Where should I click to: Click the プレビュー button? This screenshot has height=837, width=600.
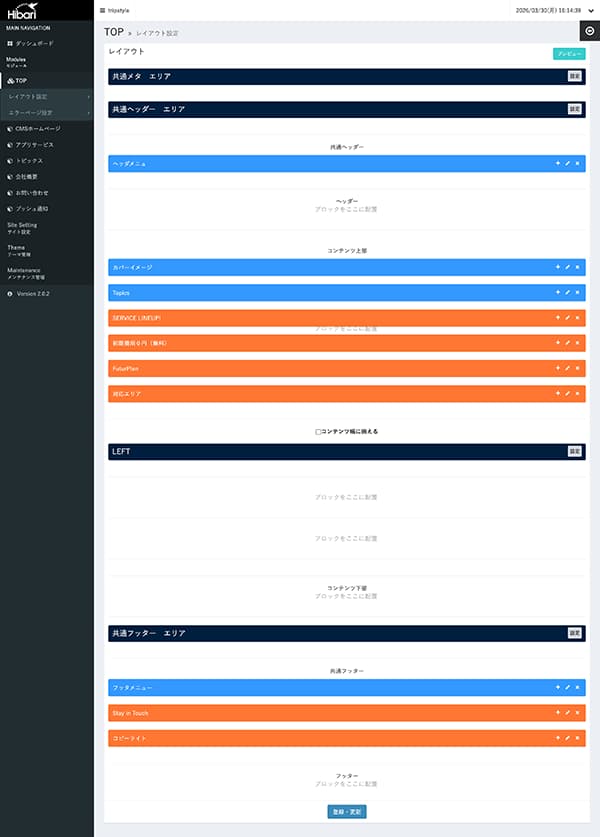pos(568,54)
